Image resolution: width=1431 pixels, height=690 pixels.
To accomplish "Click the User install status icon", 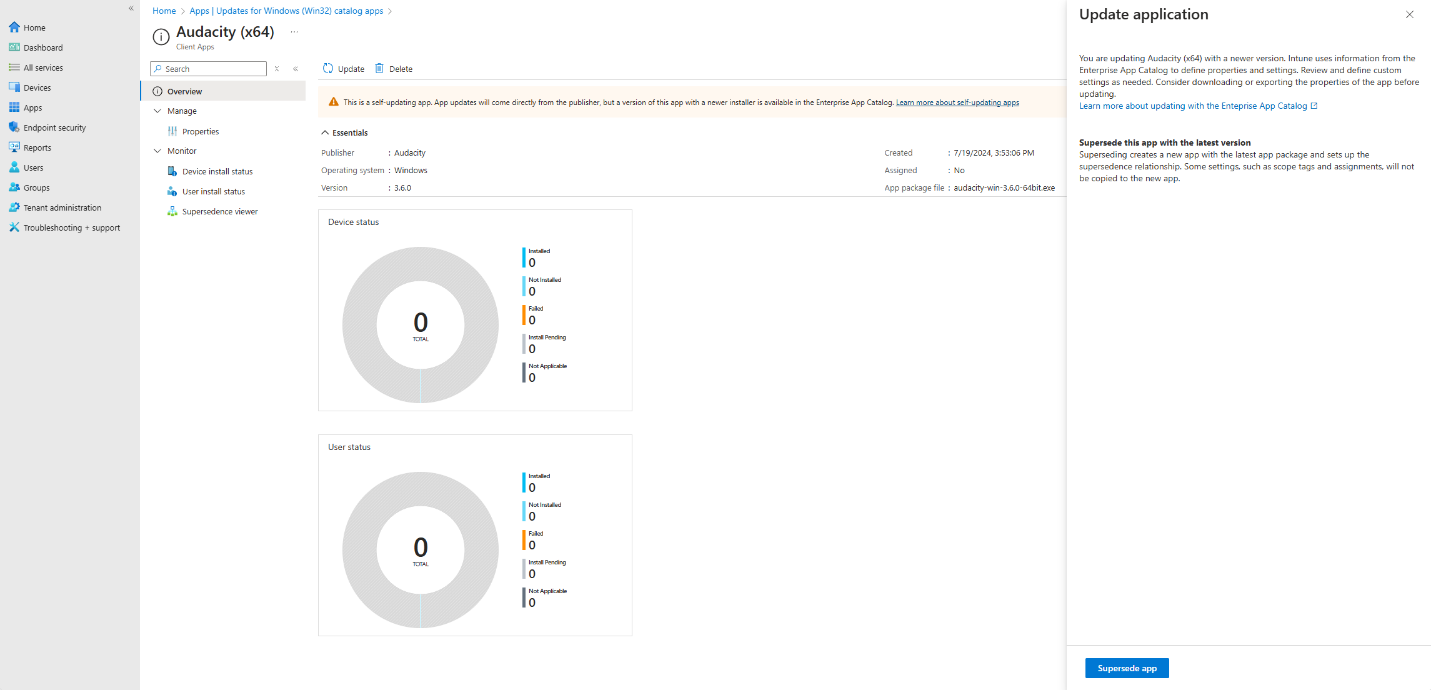I will (173, 191).
